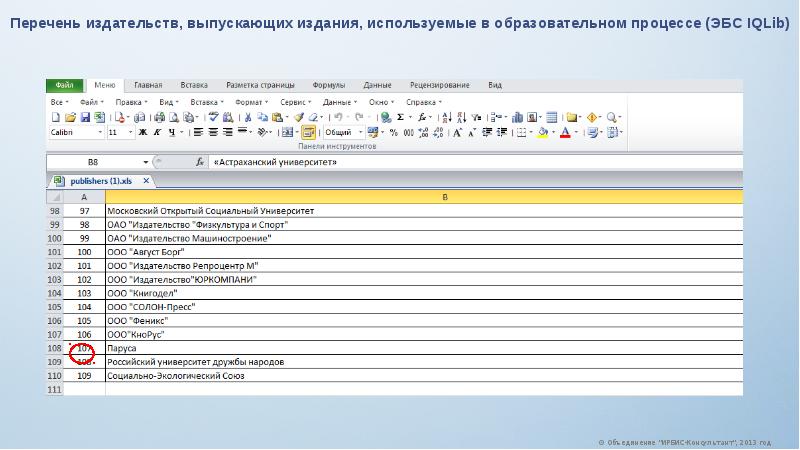Click the AutoSum sigma icon

[401, 117]
